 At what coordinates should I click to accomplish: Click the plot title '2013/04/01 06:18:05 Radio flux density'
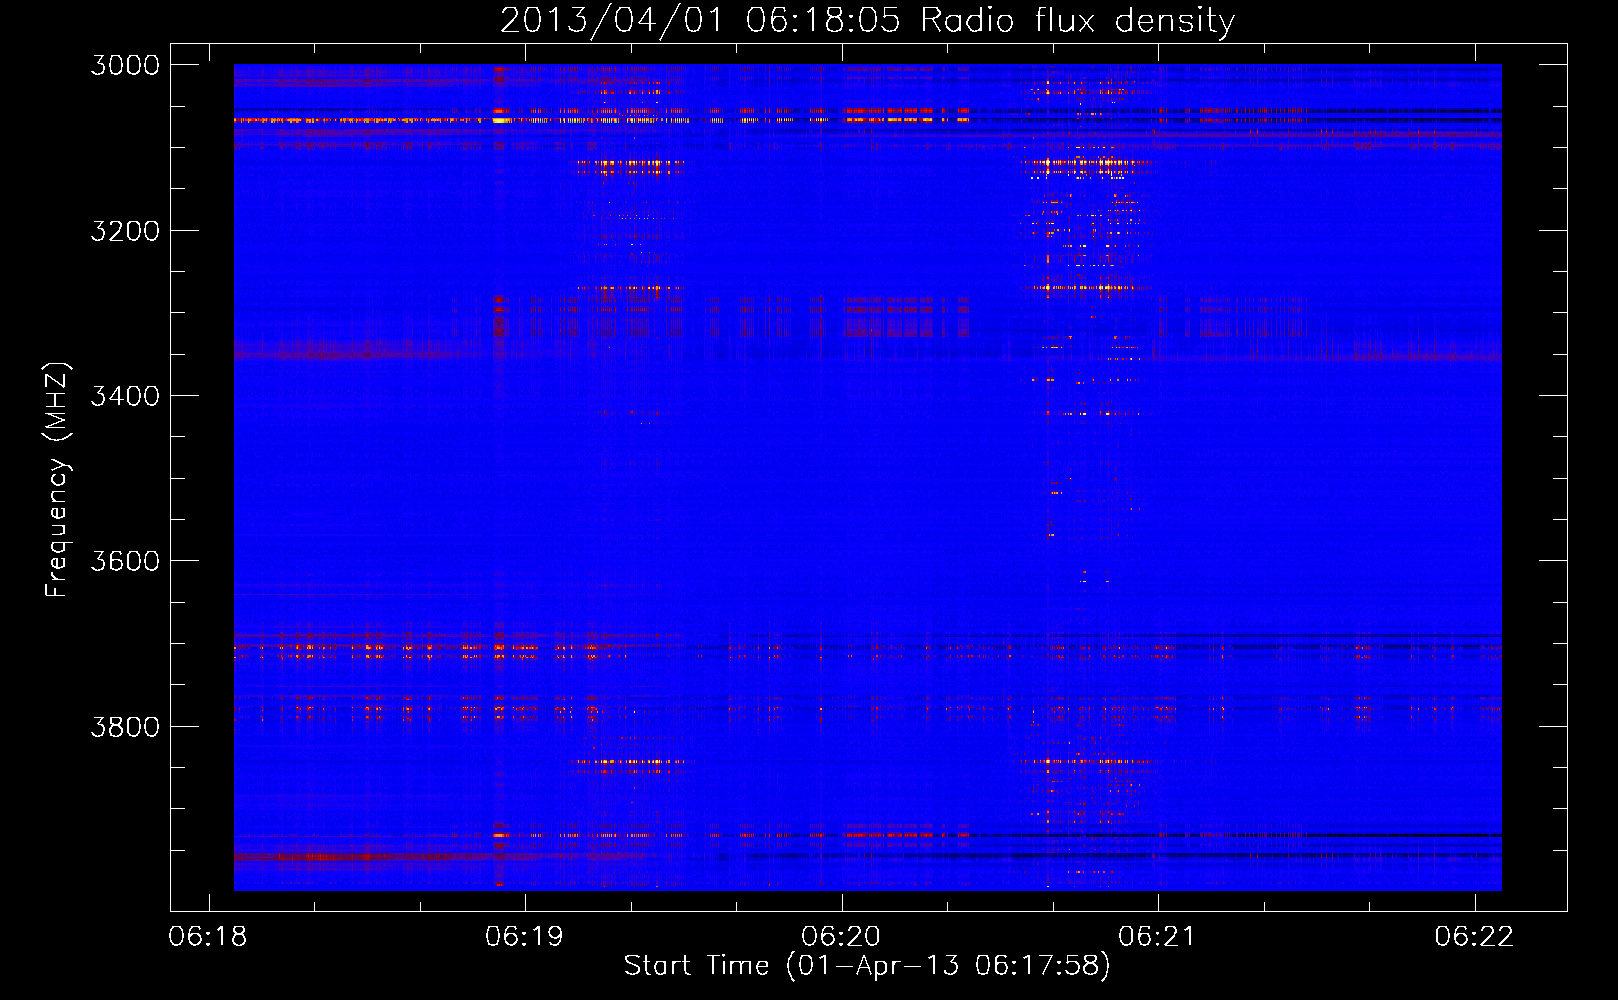867,21
